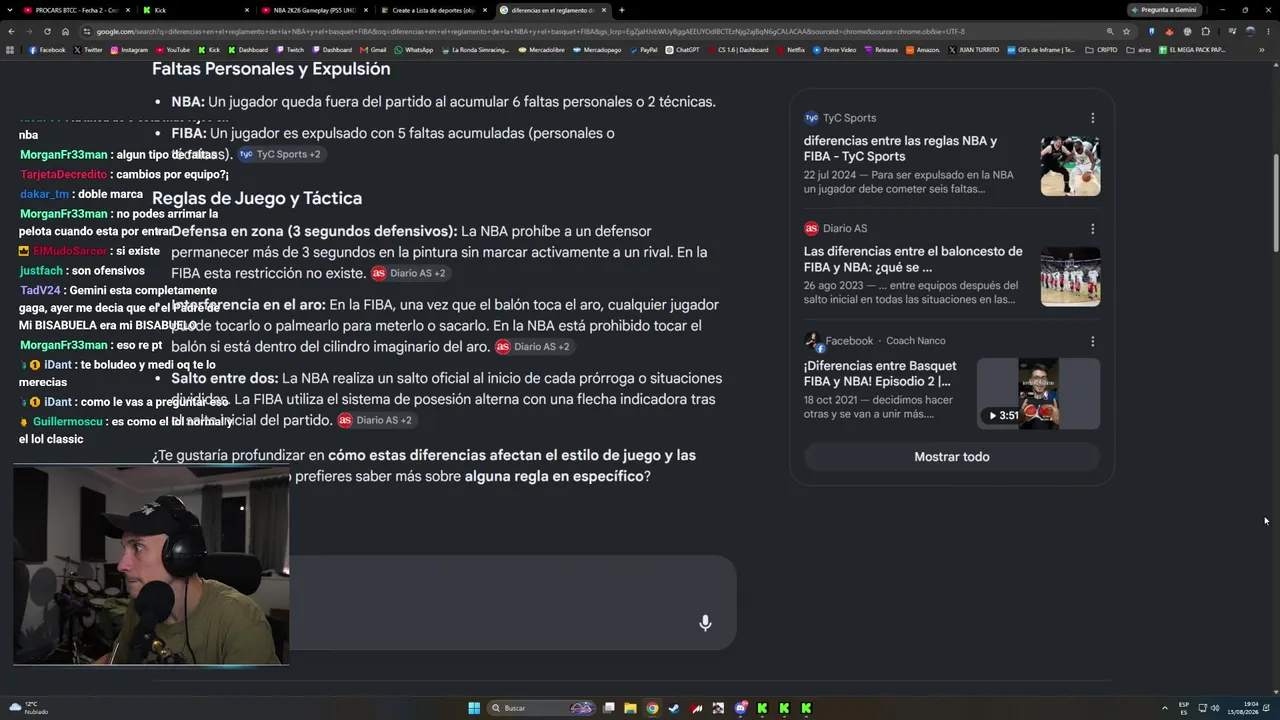The height and width of the screenshot is (720, 1280).
Task: Switch to the NBA 2K26 Gameplay tab
Action: (315, 10)
